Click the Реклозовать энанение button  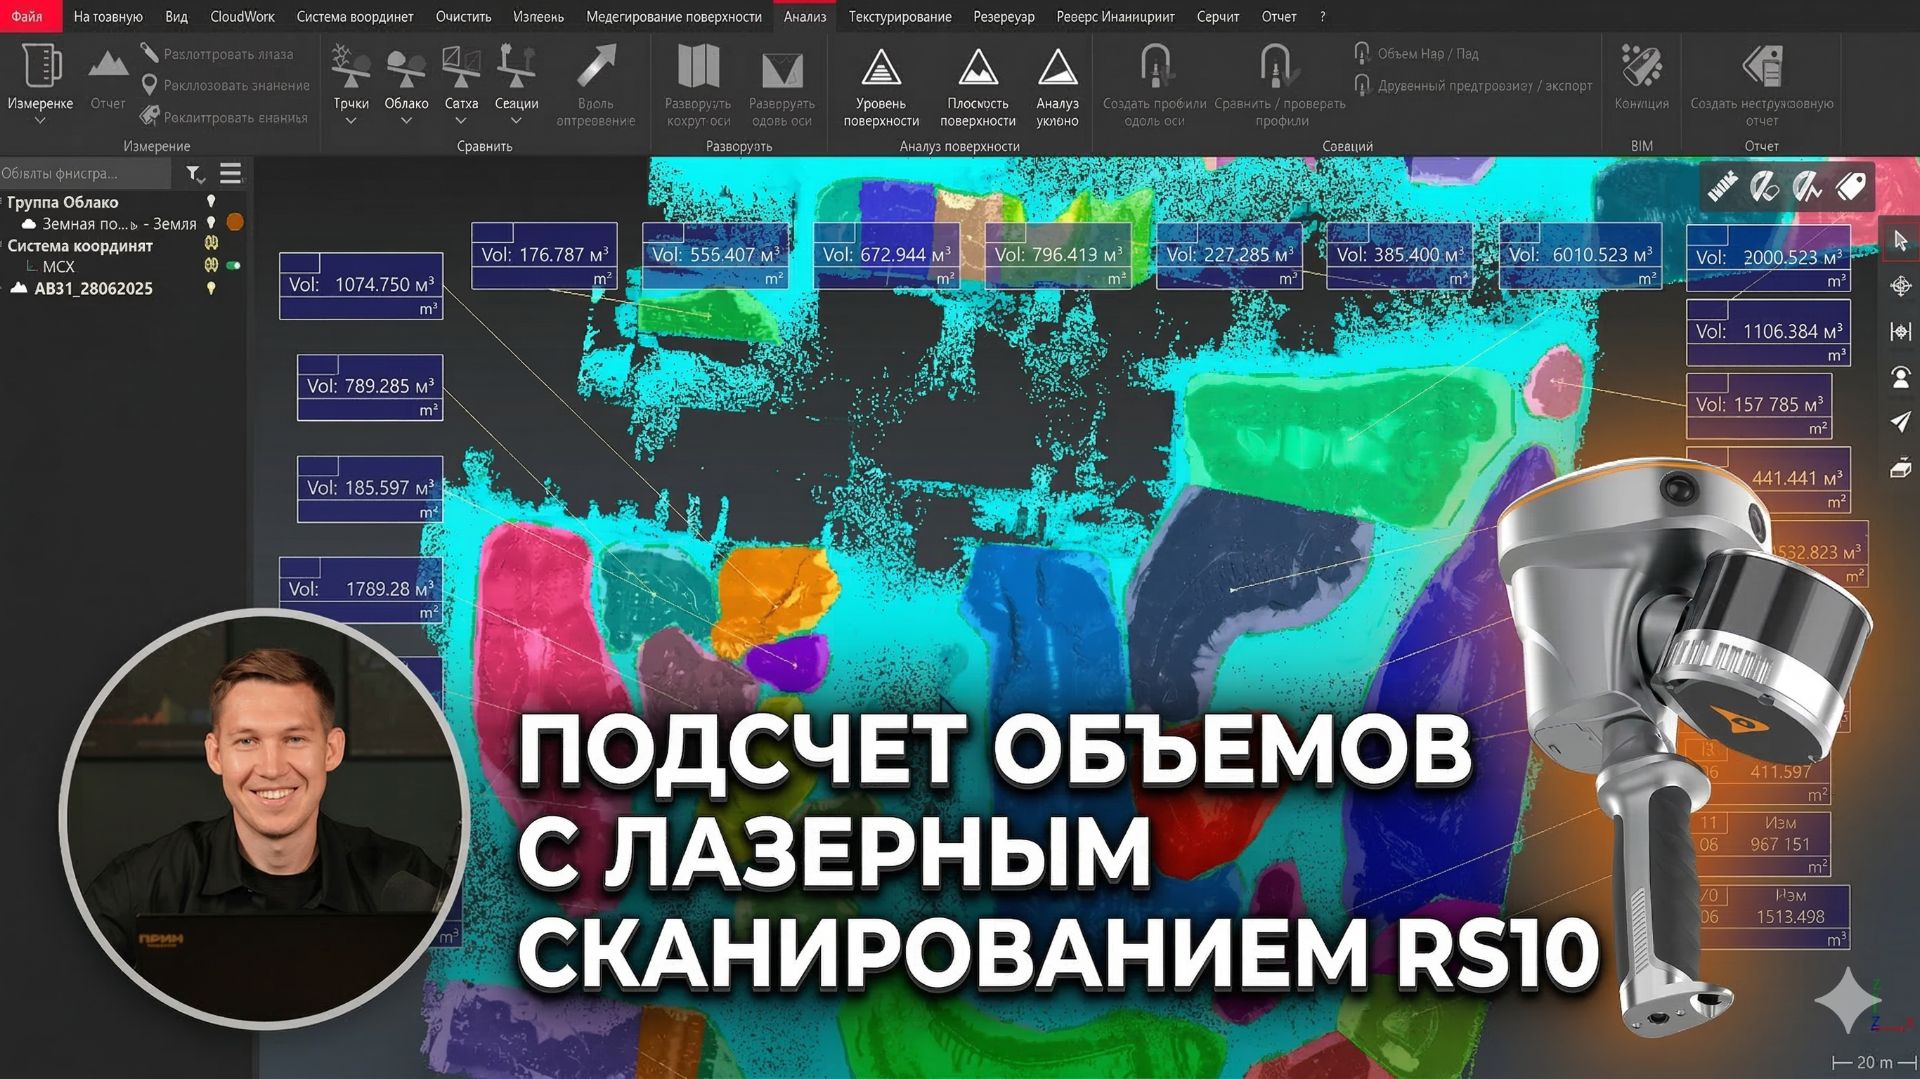tap(225, 85)
